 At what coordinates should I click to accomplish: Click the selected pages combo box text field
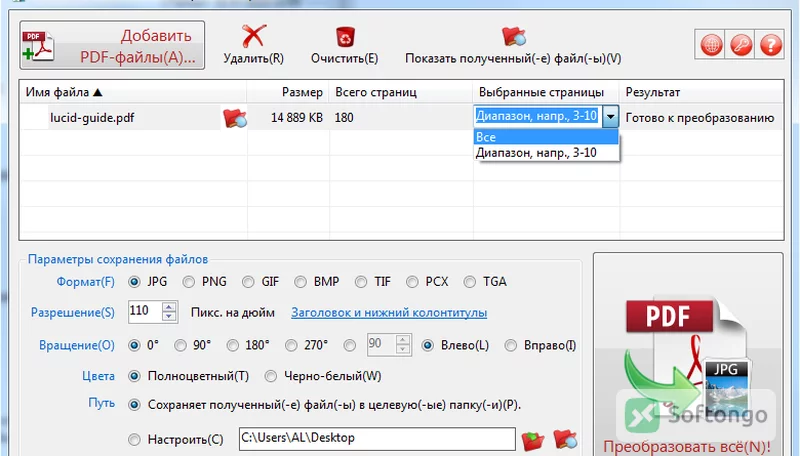[x=537, y=116]
